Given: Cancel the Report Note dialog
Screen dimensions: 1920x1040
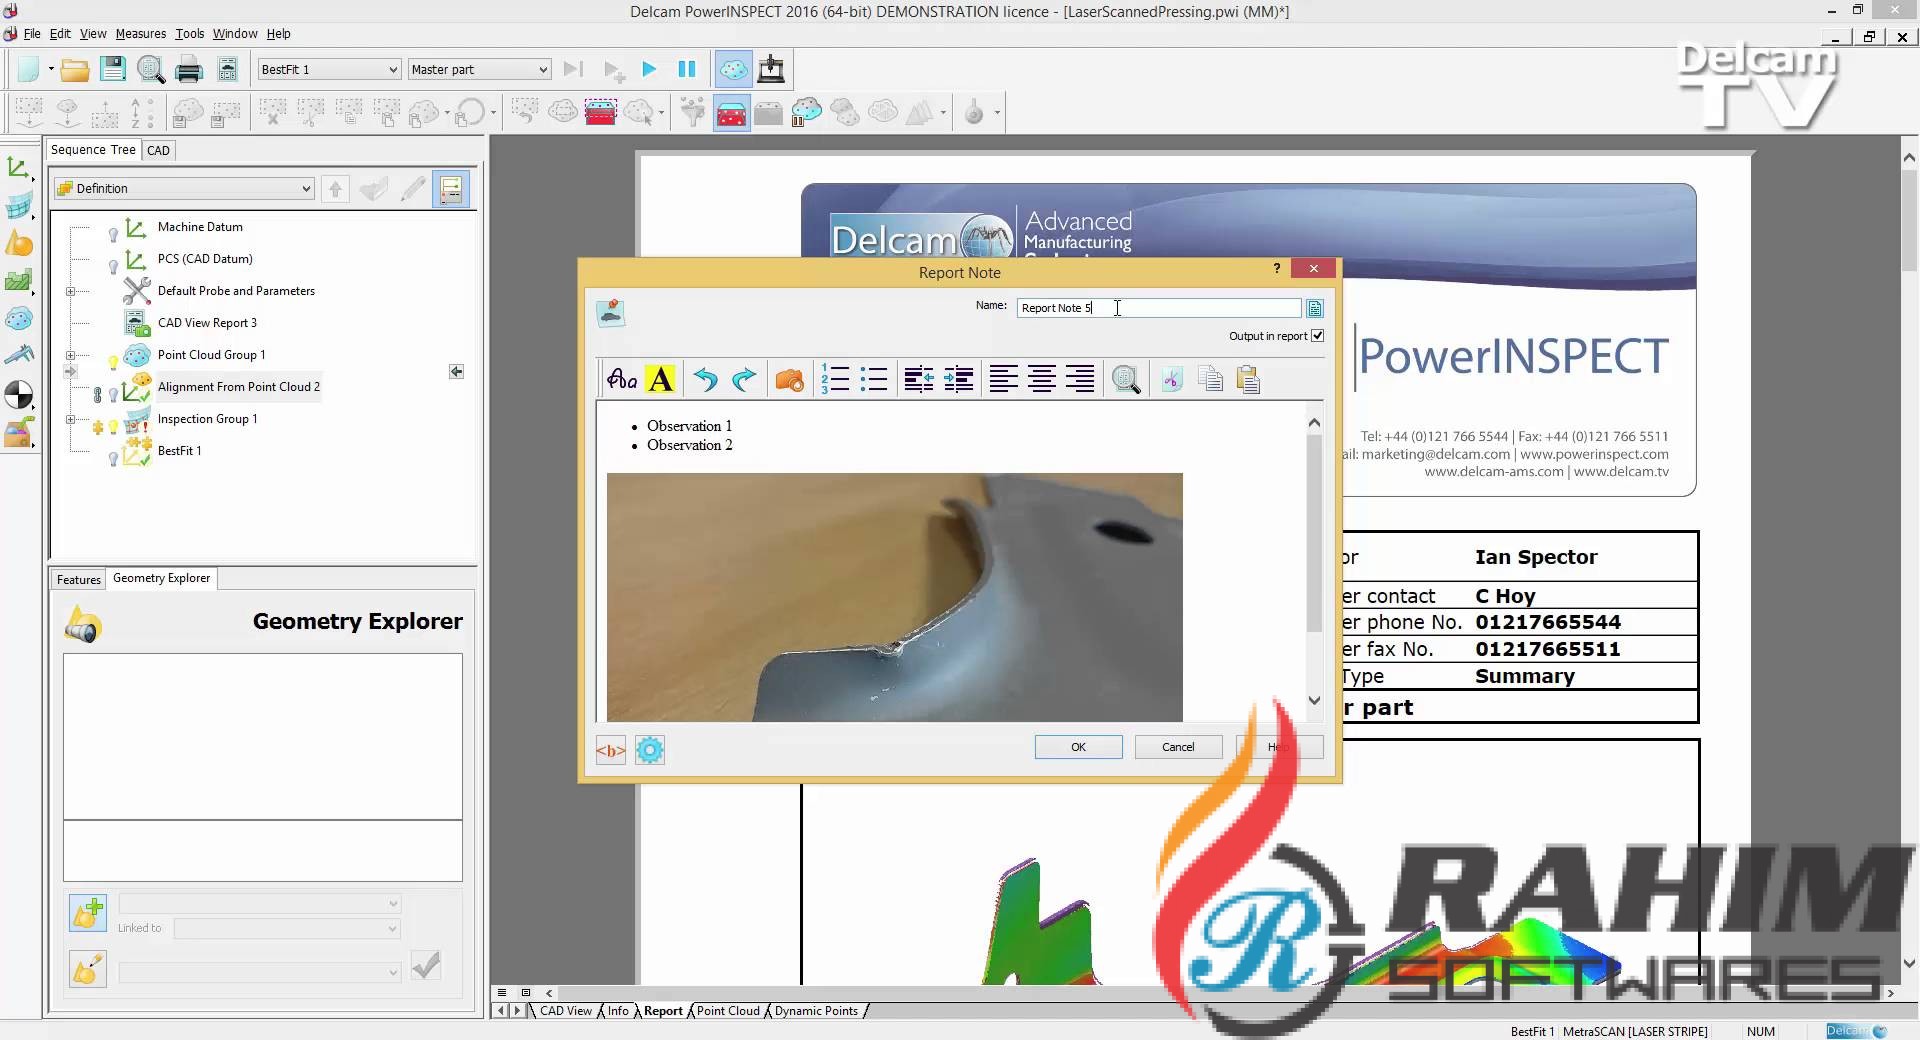Looking at the screenshot, I should pyautogui.click(x=1178, y=747).
